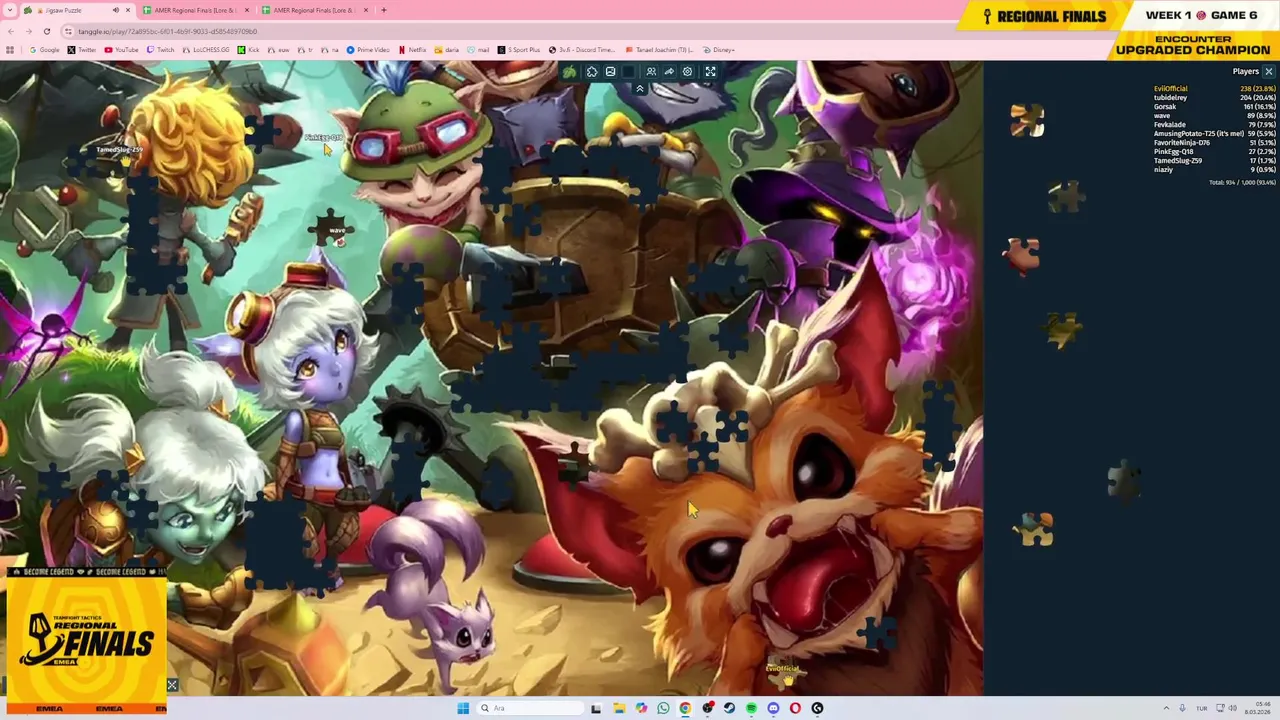
Task: Switch to the second AMER Regional Finals tab
Action: [314, 10]
